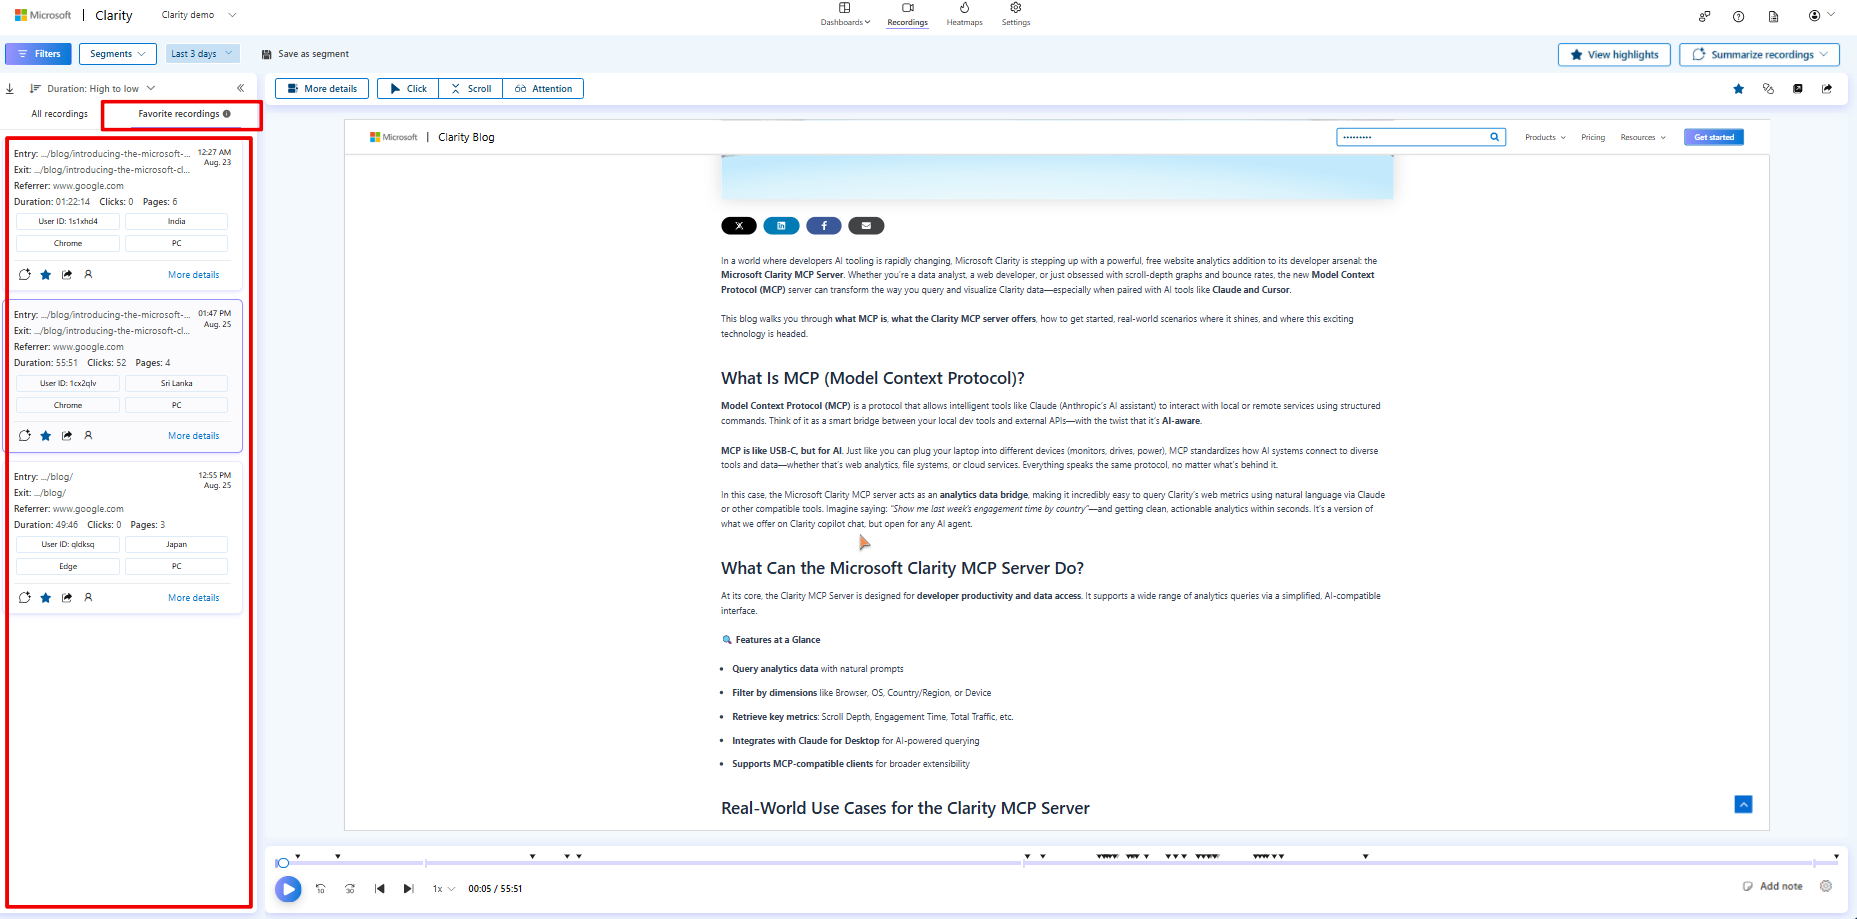Image resolution: width=1857 pixels, height=919 pixels.
Task: Expand the Resources menu in the blog header
Action: tap(1643, 137)
